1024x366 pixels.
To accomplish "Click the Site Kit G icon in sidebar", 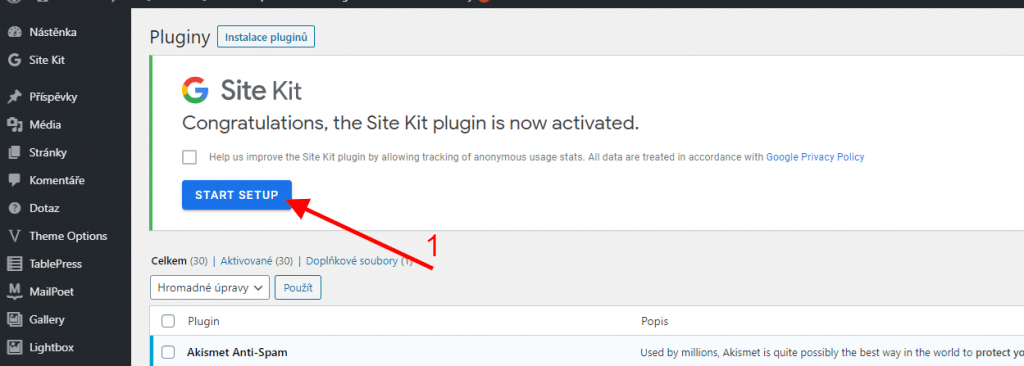I will (x=14, y=59).
